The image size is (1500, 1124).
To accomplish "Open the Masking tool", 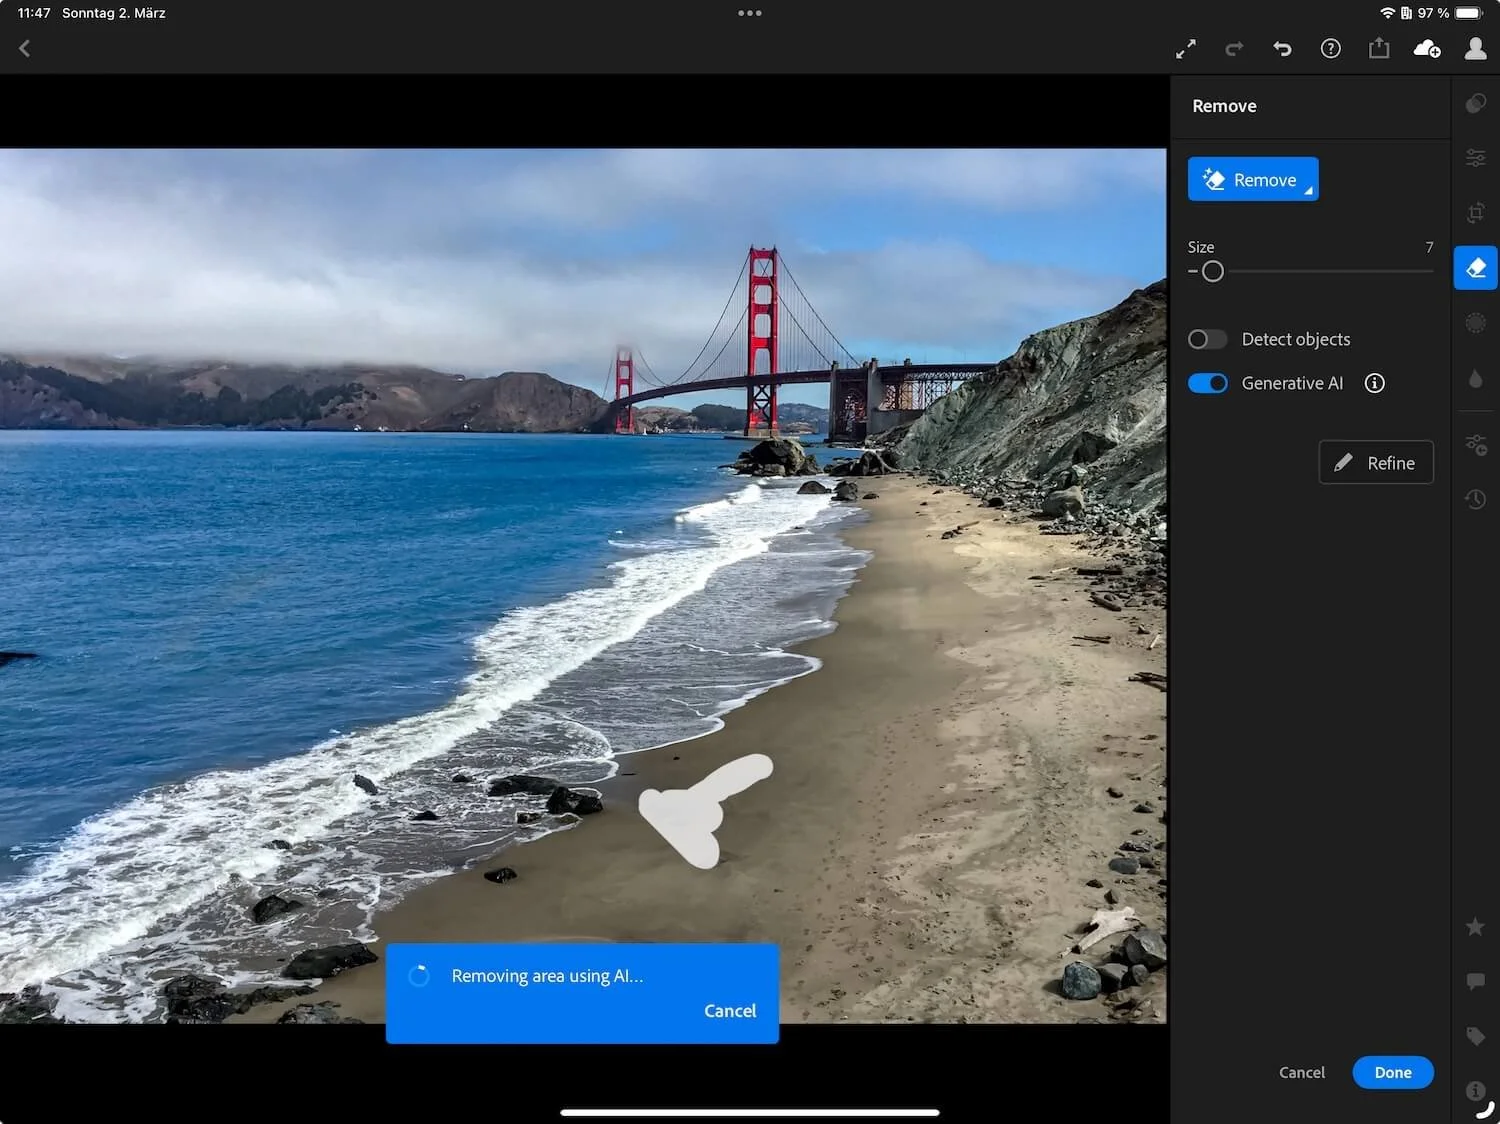I will 1475,322.
